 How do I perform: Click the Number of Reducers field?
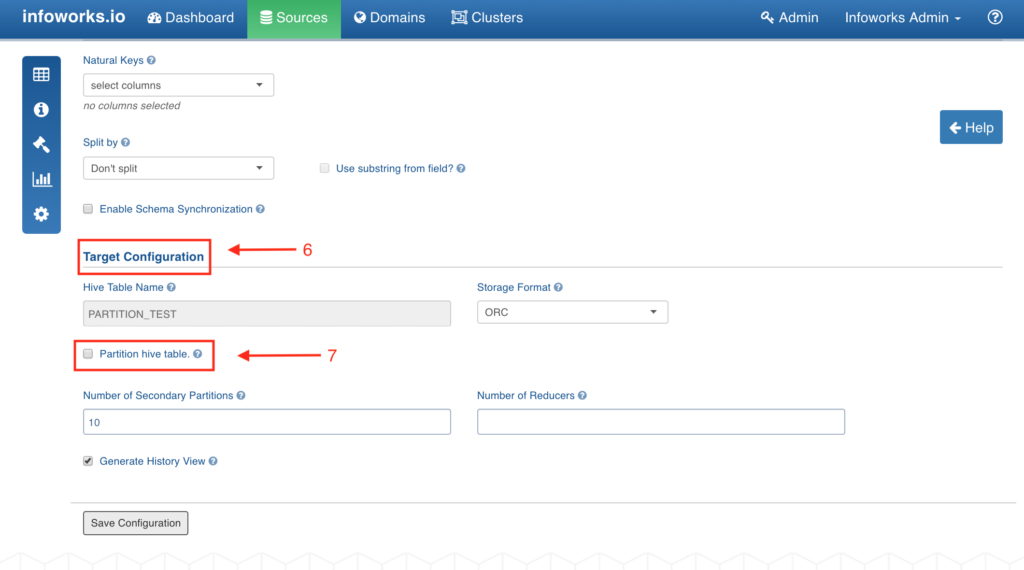pos(661,422)
